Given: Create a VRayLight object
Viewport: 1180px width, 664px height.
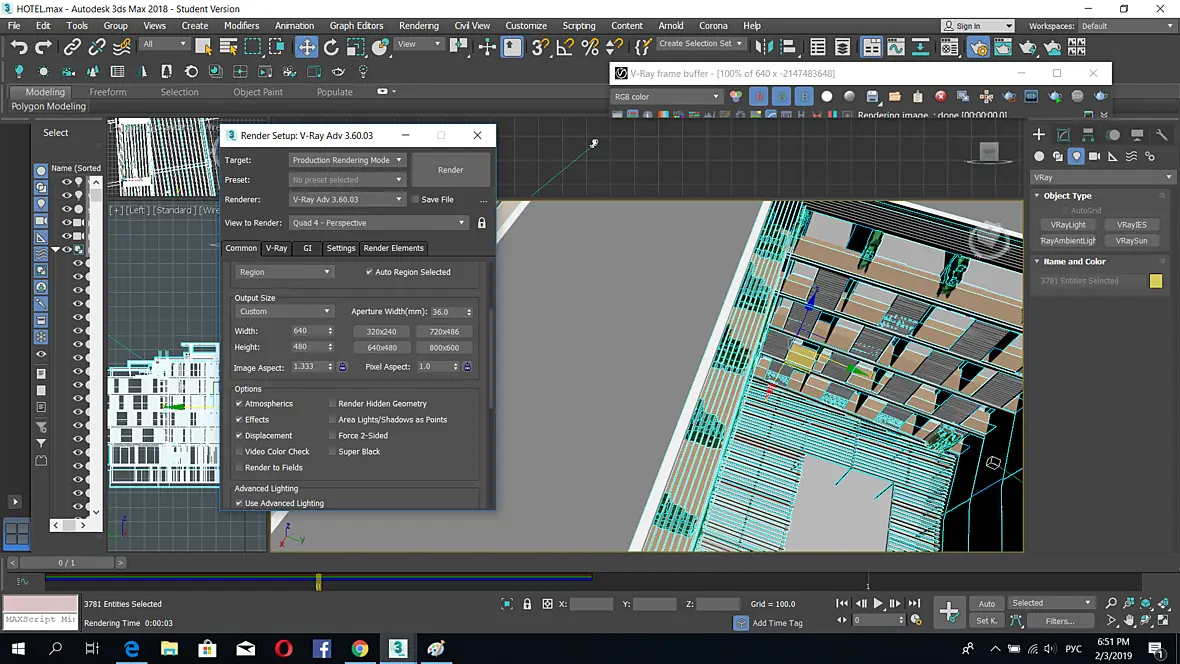Looking at the screenshot, I should coord(1068,224).
